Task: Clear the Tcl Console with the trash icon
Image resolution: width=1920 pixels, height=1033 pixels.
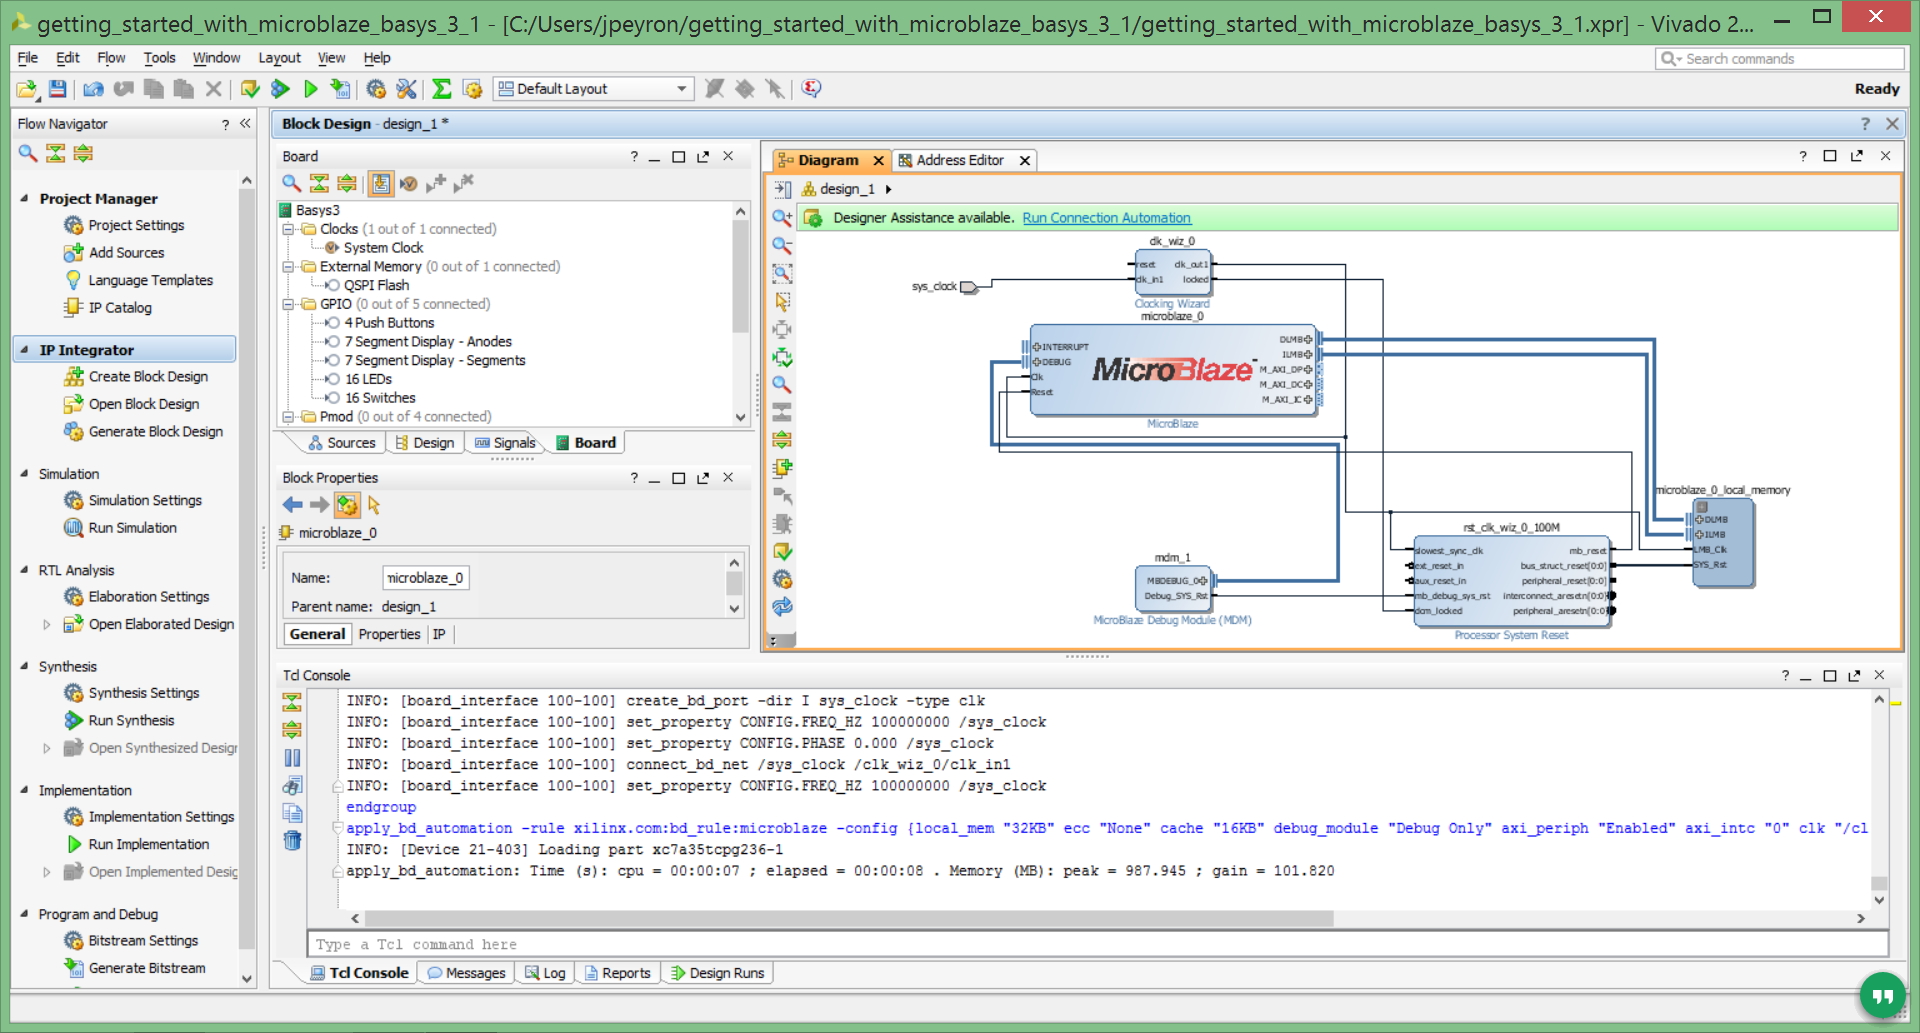Action: (292, 840)
